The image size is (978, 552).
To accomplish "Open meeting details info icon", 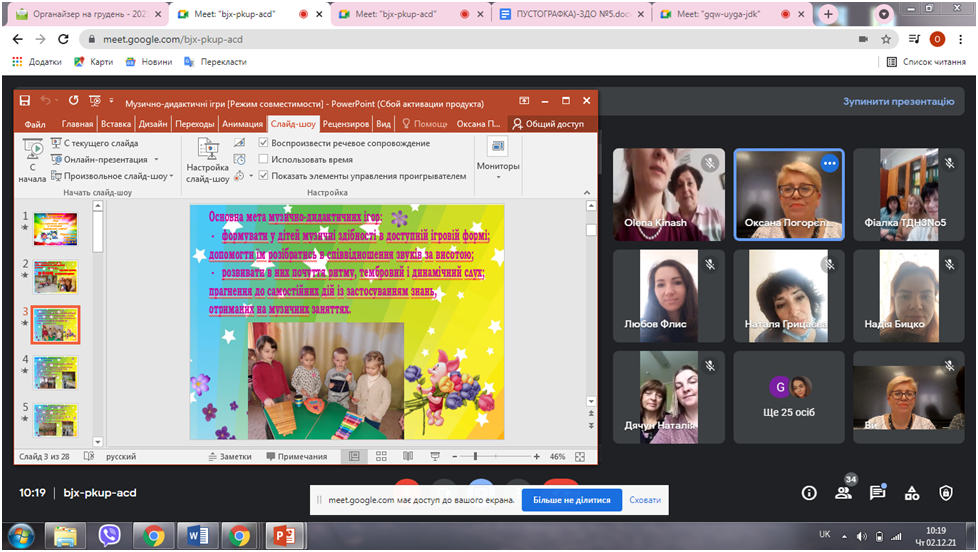I will pyautogui.click(x=809, y=493).
